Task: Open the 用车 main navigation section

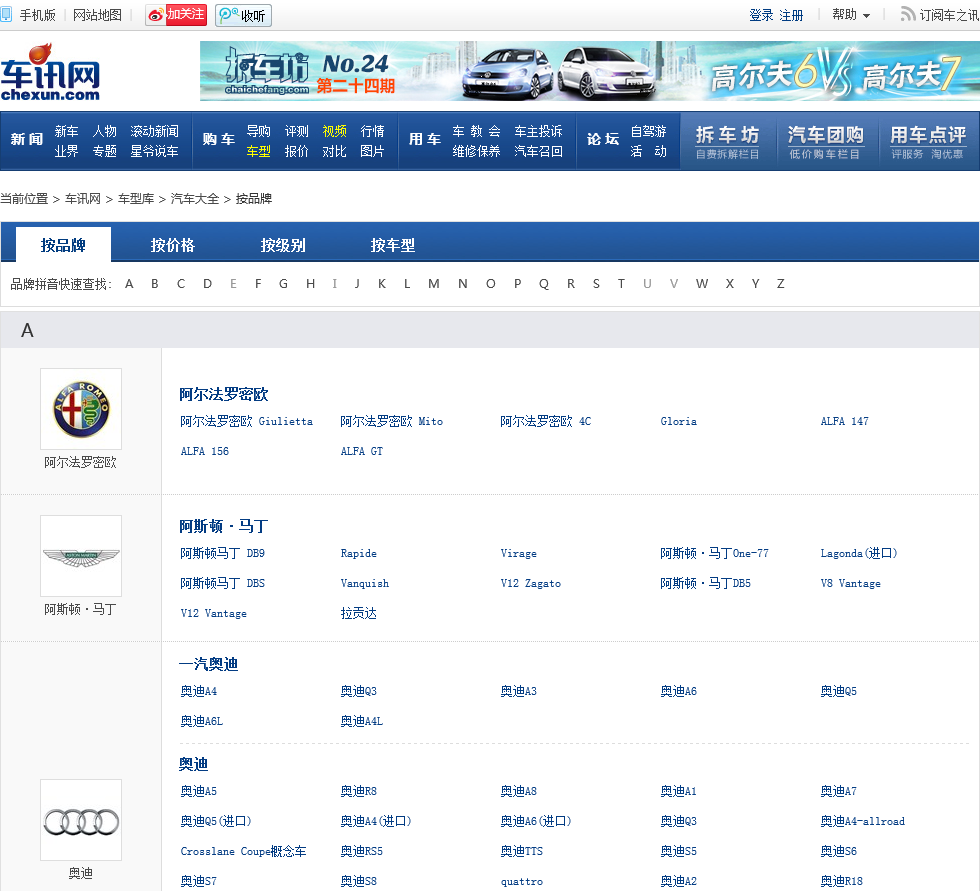Action: point(425,139)
